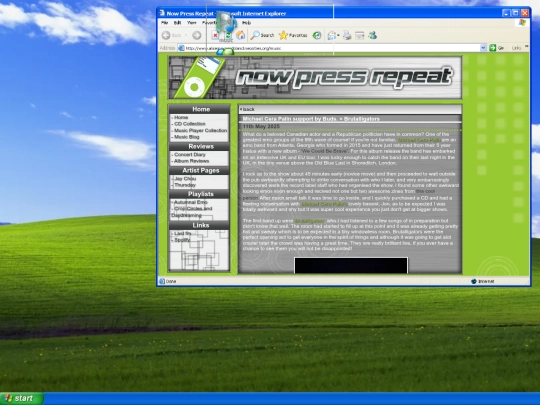Open the Help menu

[x=246, y=23]
